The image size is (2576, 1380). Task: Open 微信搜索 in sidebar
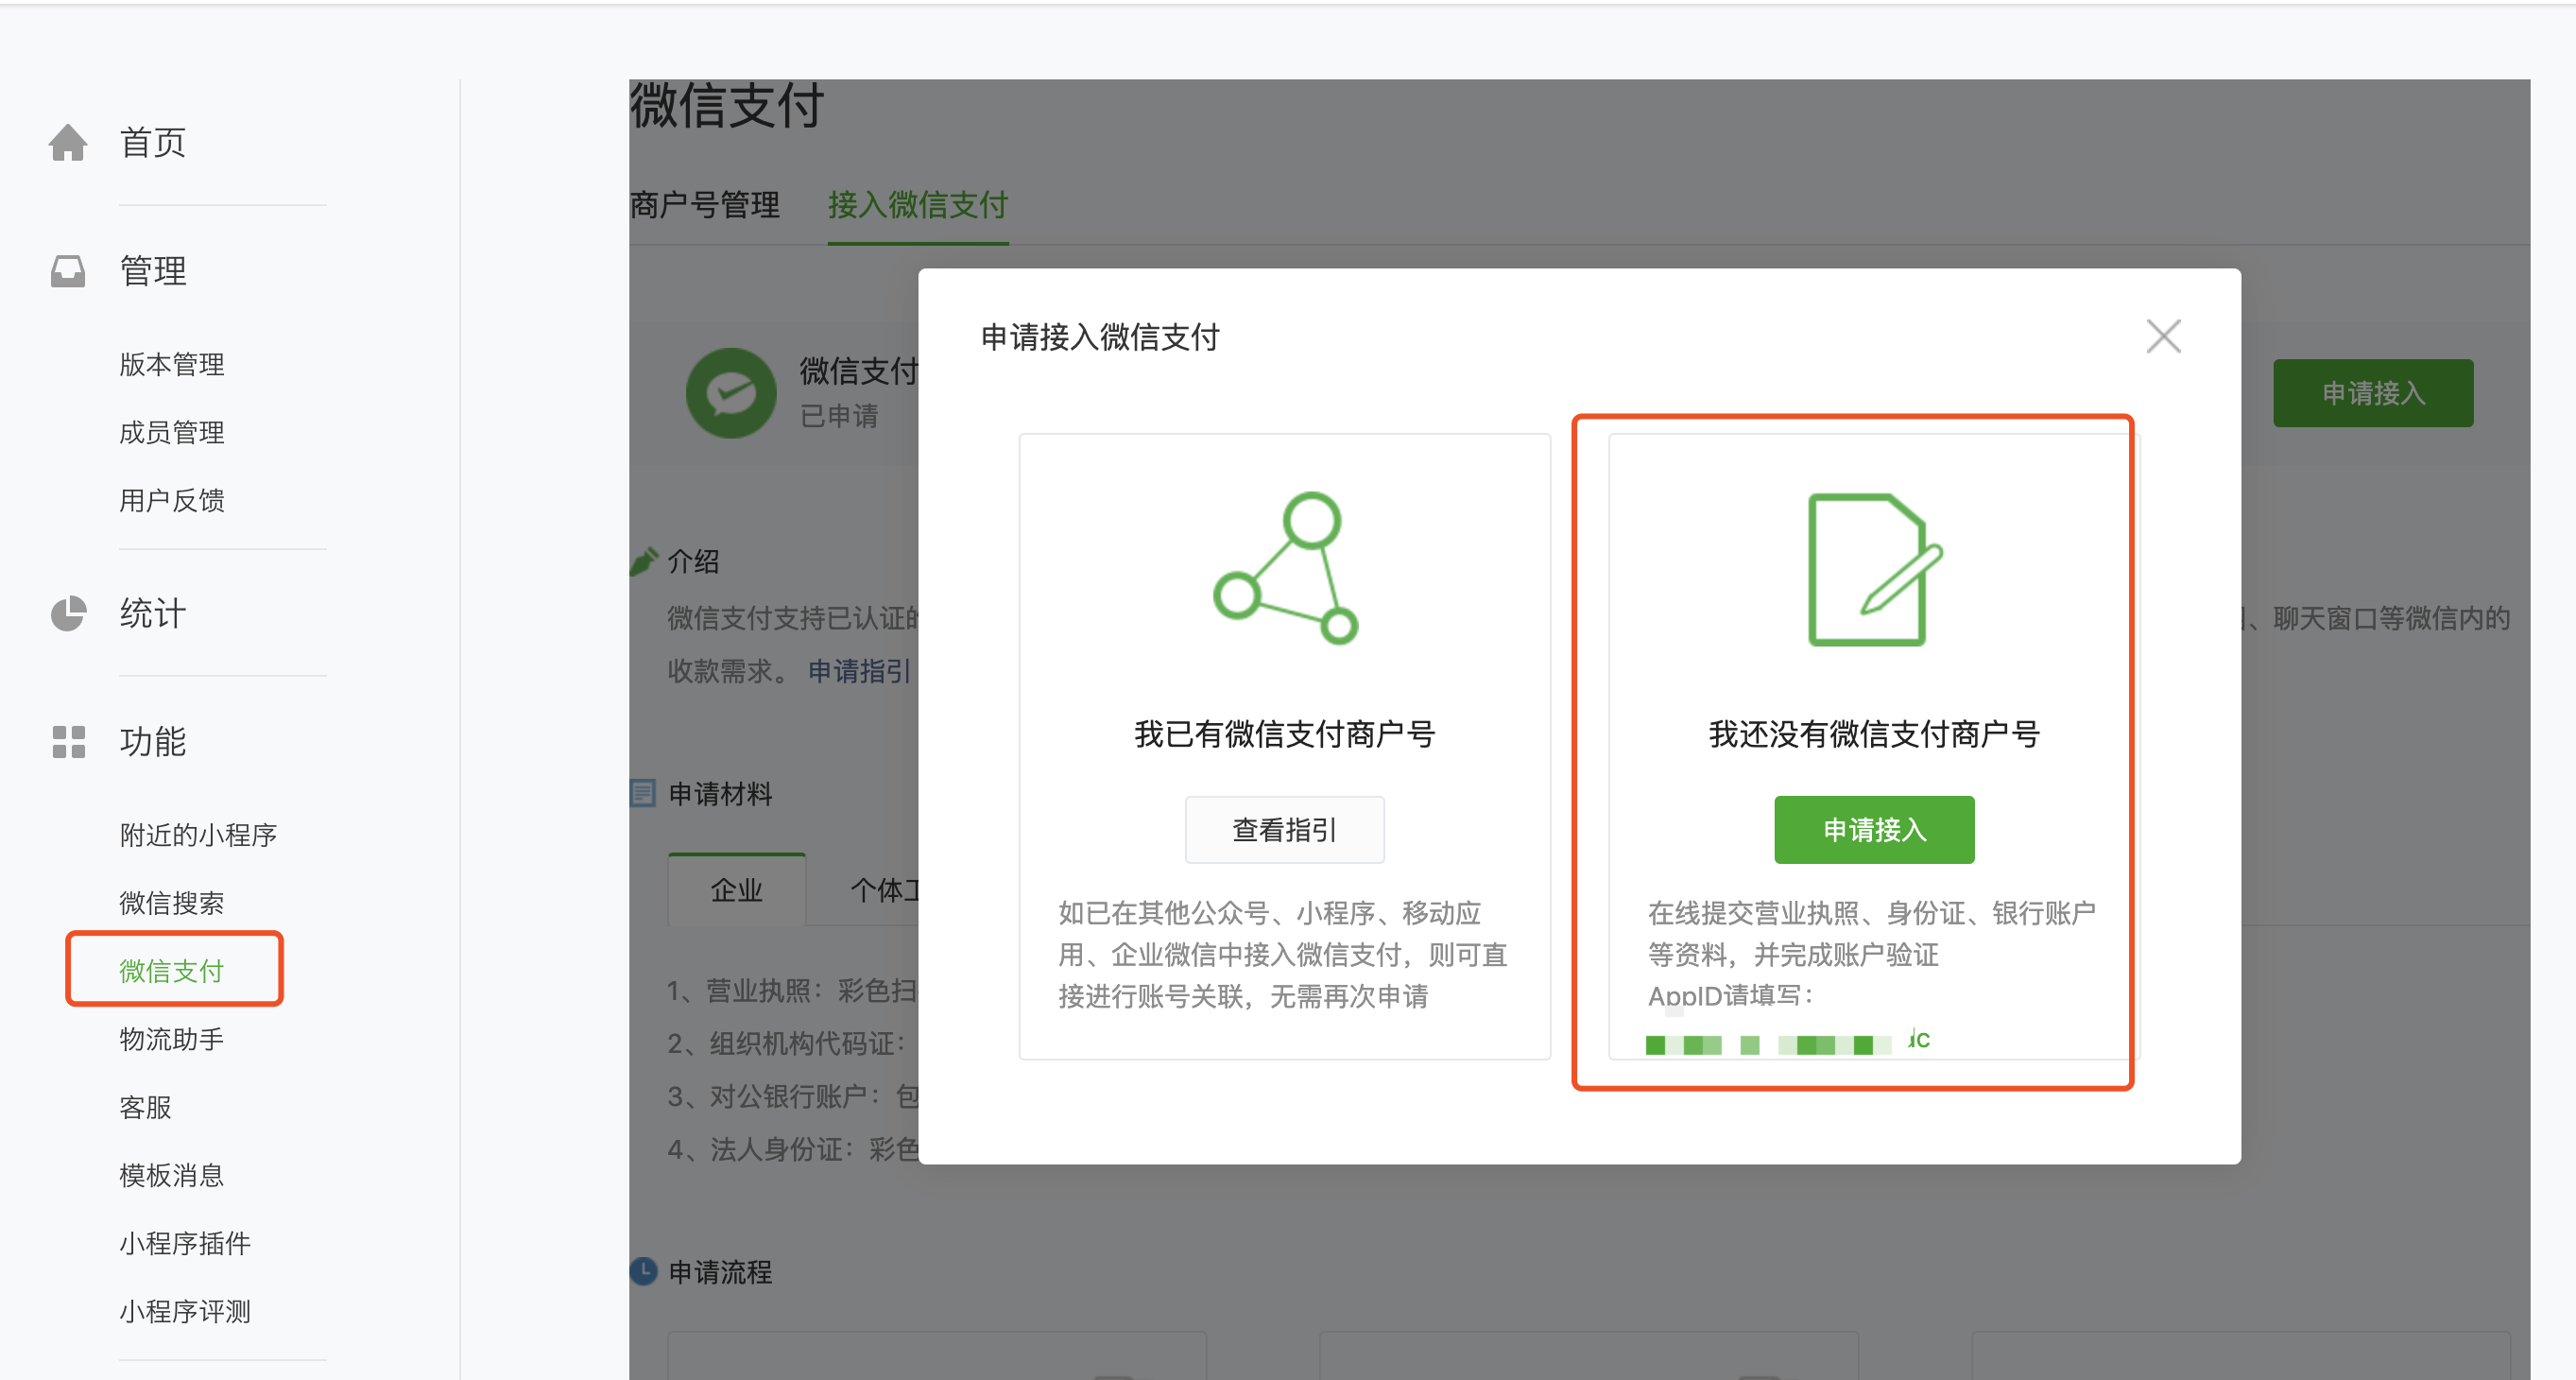click(x=172, y=903)
